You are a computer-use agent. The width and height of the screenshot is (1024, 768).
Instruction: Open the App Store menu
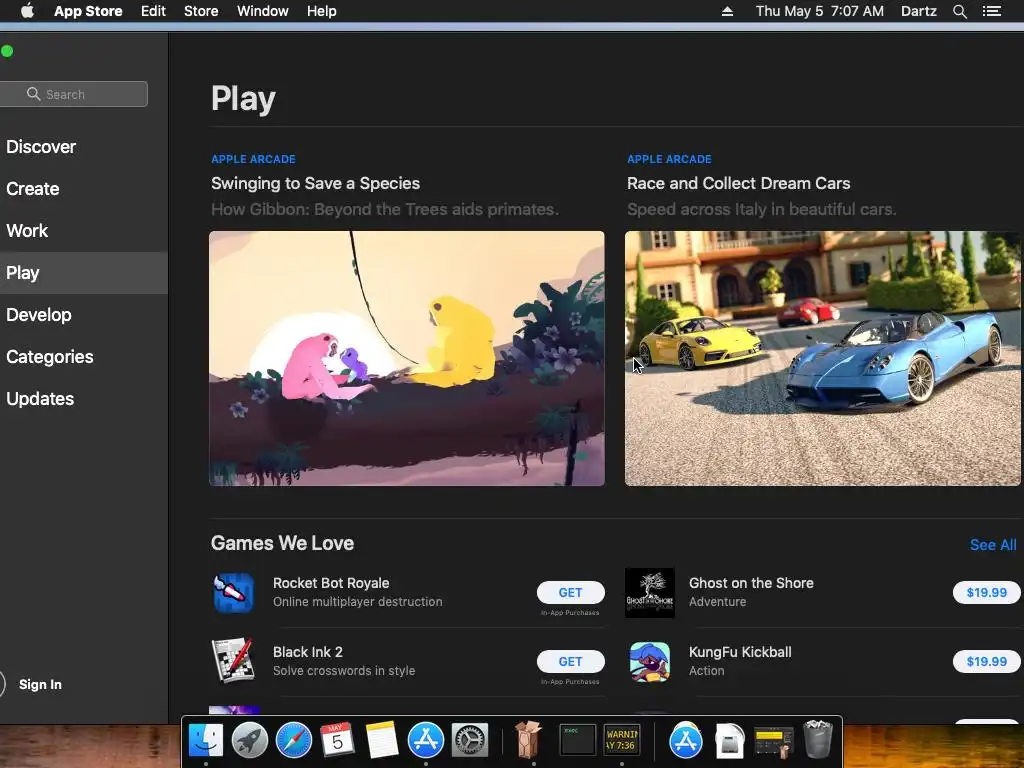(88, 11)
